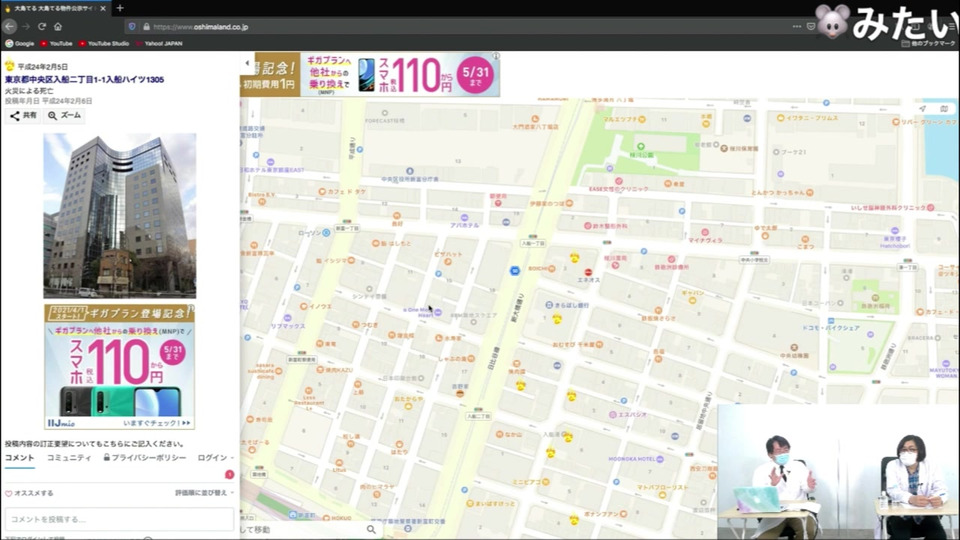The height and width of the screenshot is (540, 960).
Task: Click the アパホテル map pin
Action: point(464,218)
